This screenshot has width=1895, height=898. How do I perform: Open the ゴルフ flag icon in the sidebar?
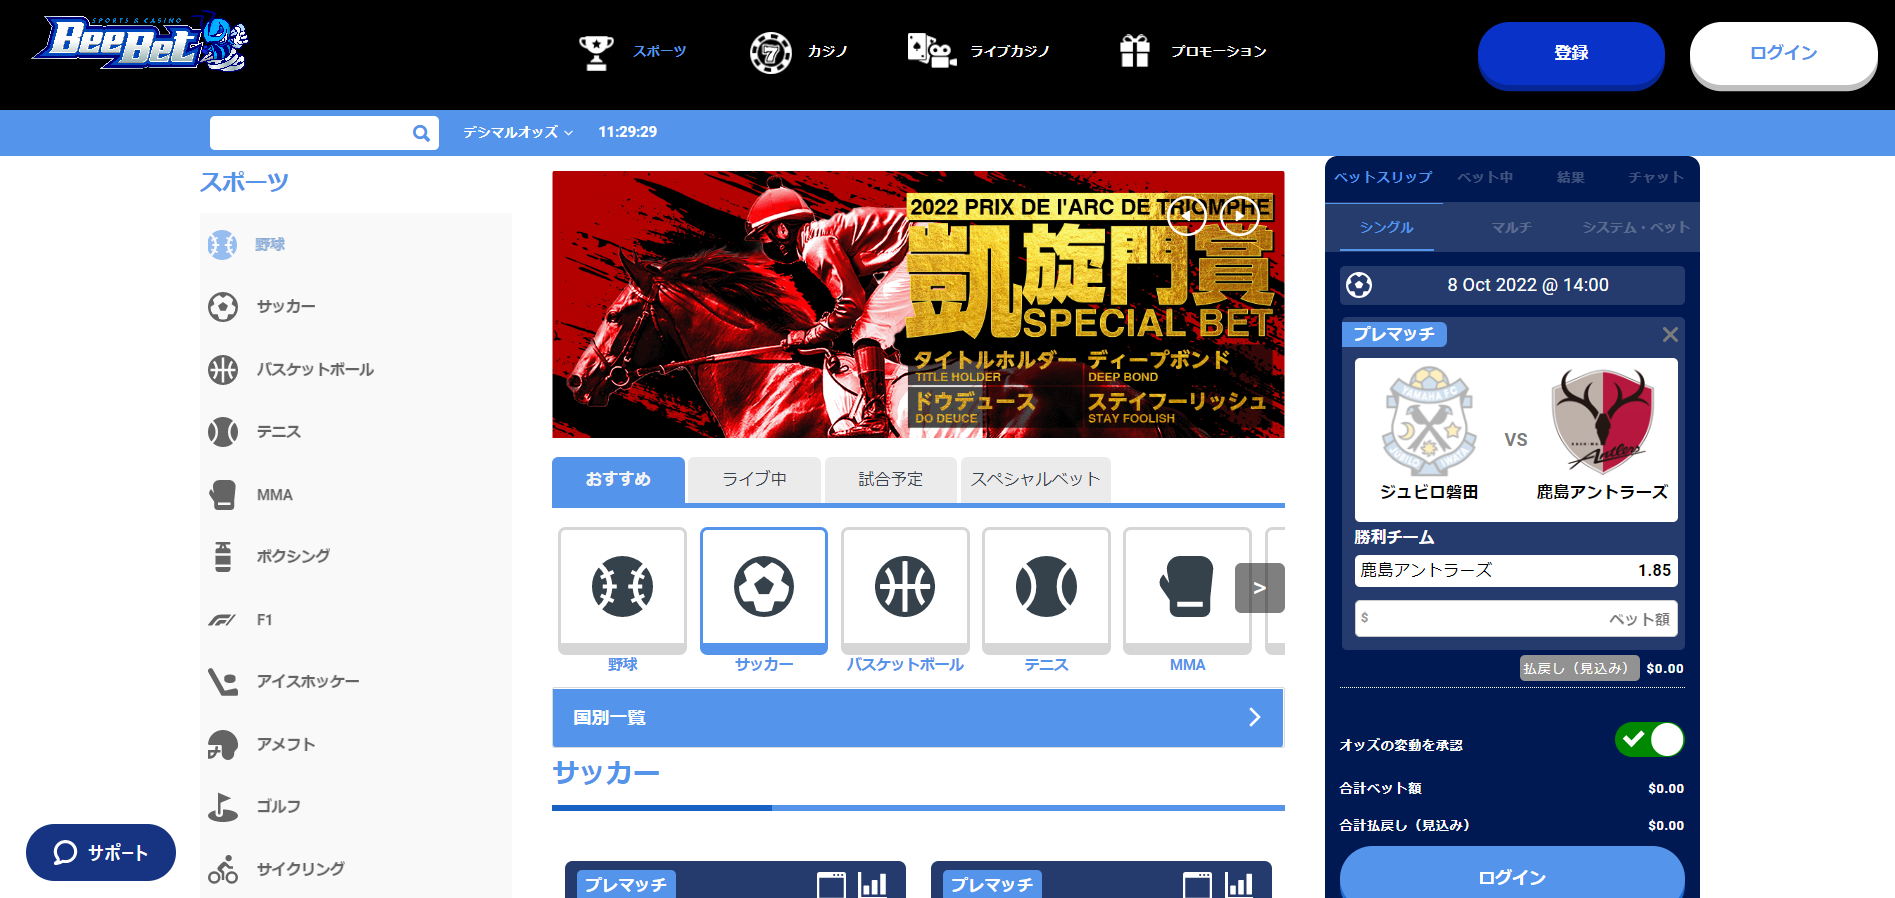(x=222, y=807)
